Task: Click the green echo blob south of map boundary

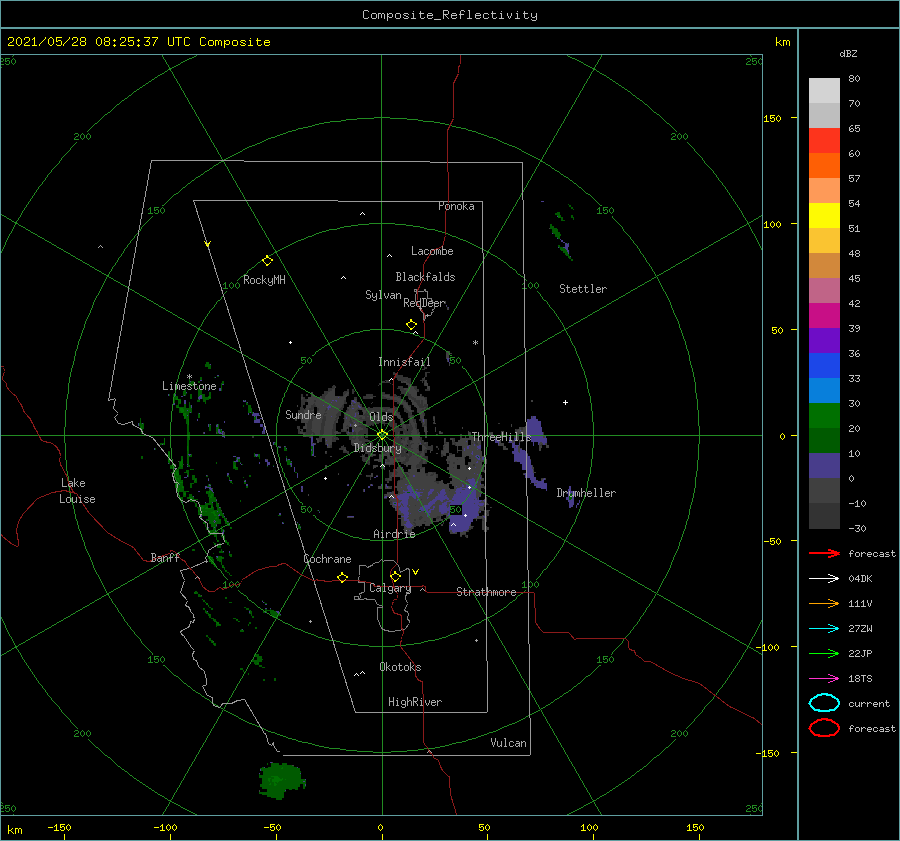Action: pyautogui.click(x=281, y=781)
